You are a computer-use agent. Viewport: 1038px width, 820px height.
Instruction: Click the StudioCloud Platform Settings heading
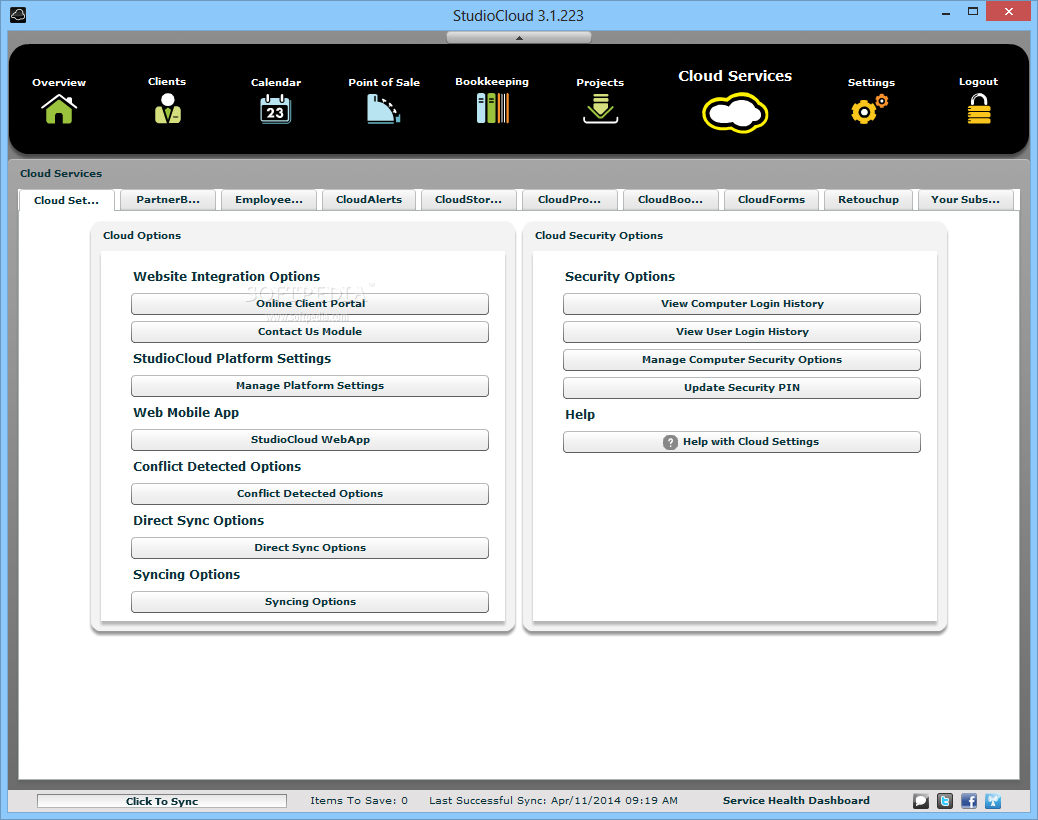(232, 359)
